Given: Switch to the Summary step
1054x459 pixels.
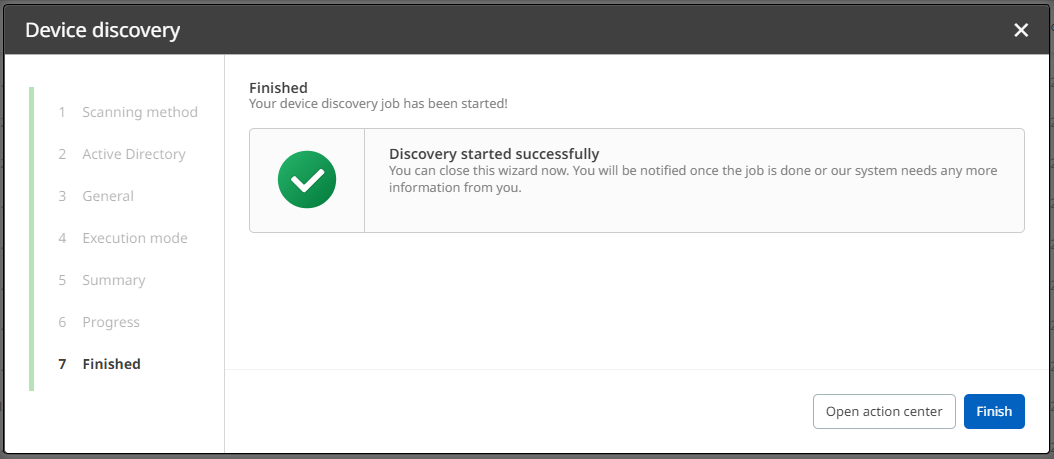Looking at the screenshot, I should [114, 280].
